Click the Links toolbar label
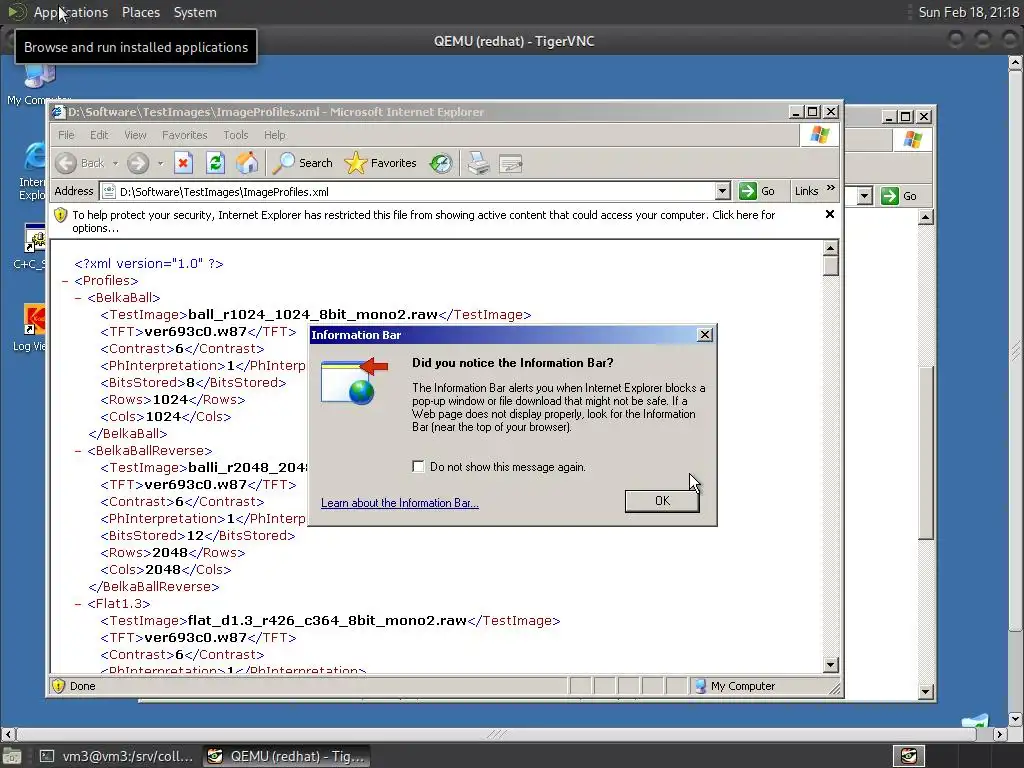Screen dimensions: 1024x768 pyautogui.click(x=807, y=191)
